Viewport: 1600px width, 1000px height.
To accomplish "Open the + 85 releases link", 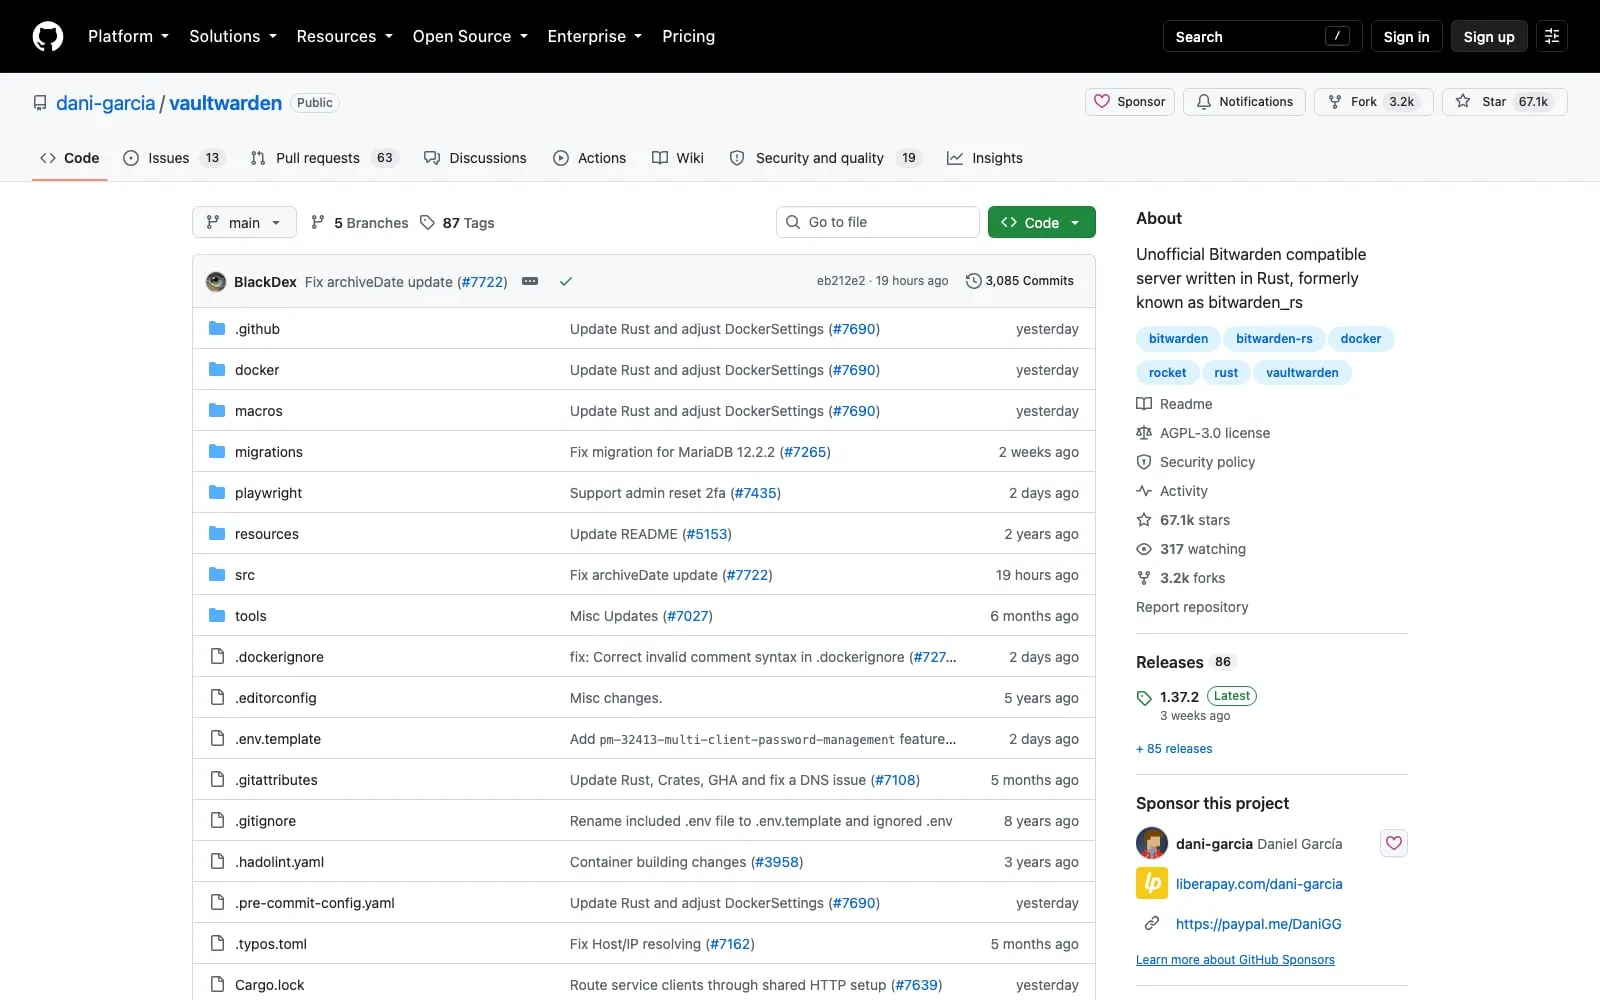I will point(1174,749).
